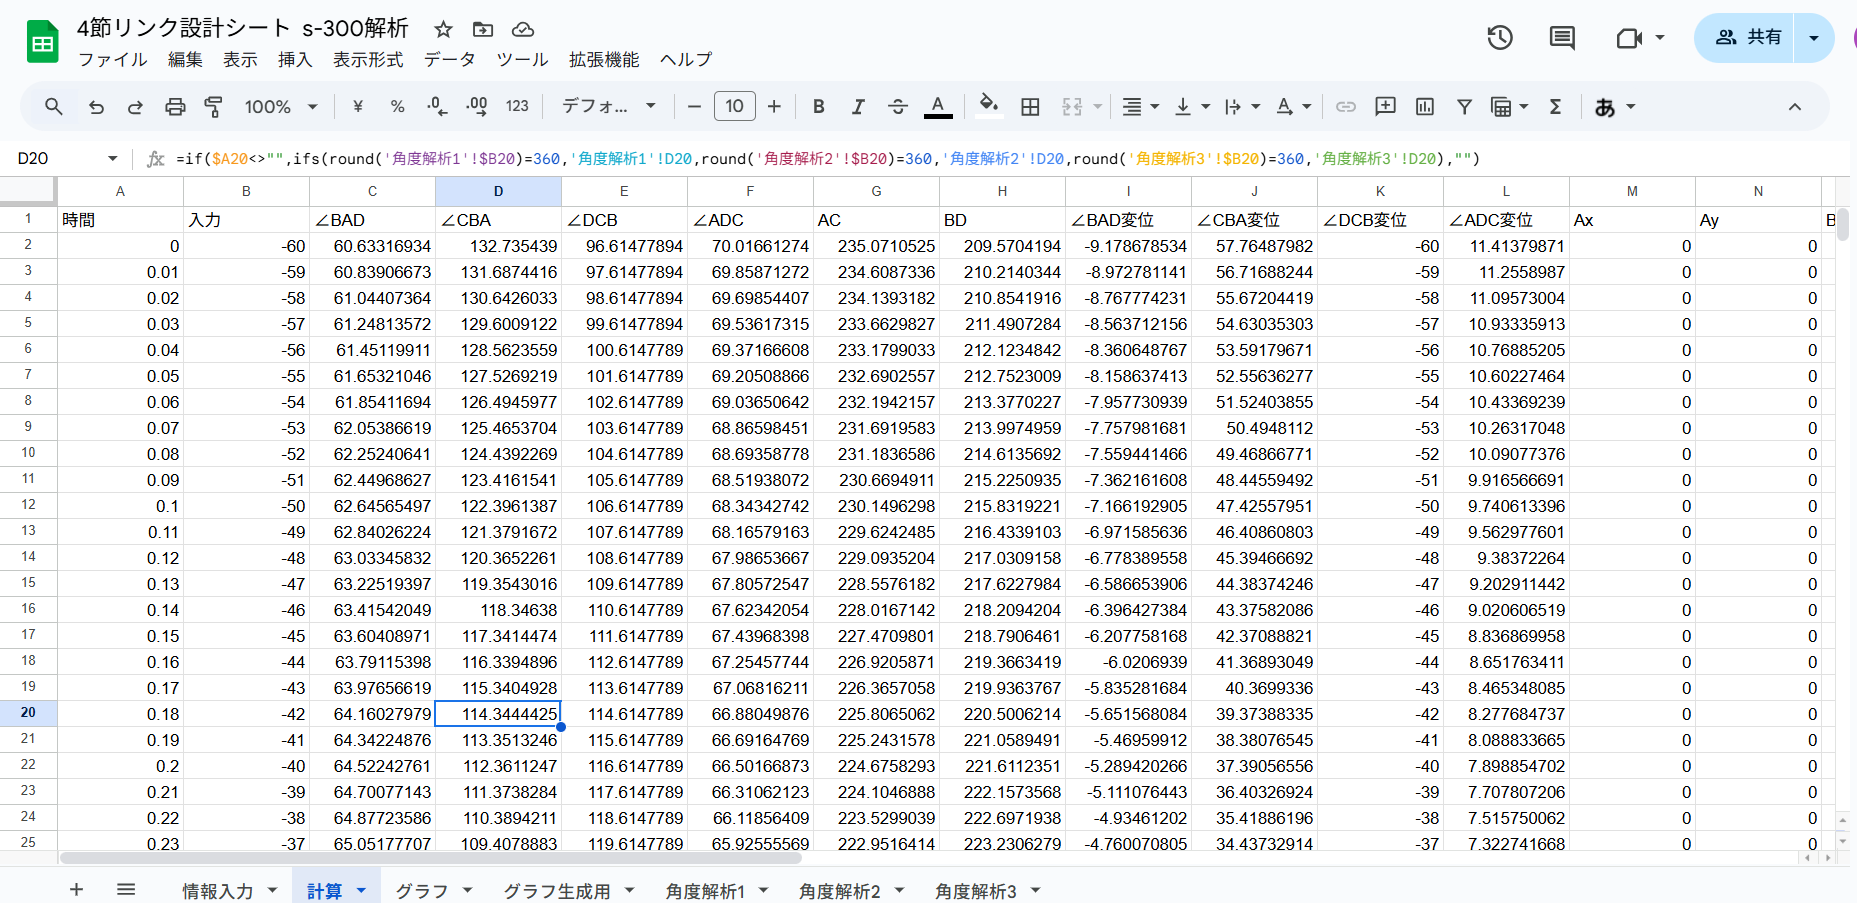
Task: Start a Meet call camera icon
Action: tap(1630, 38)
